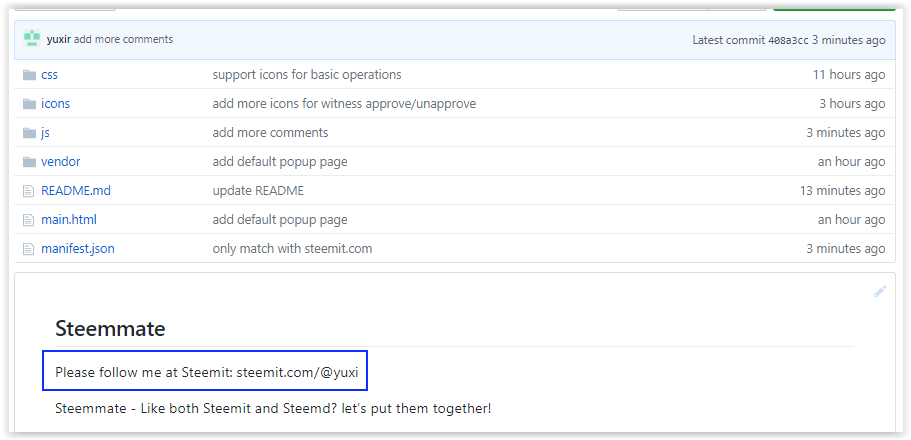The image size is (911, 440).
Task: Click the '3 hours ago' timestamp
Action: pos(852,104)
